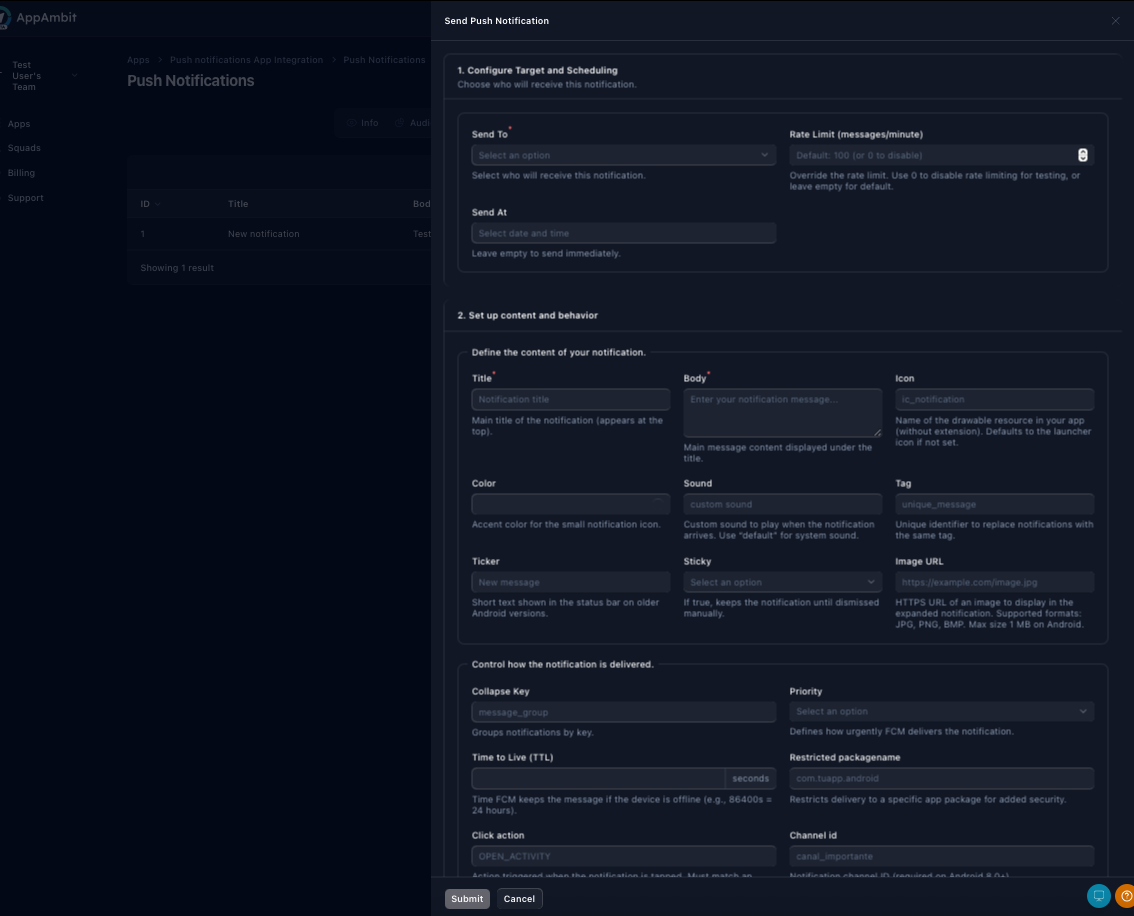Open the Priority dropdown
1134x916 pixels.
[x=941, y=711]
